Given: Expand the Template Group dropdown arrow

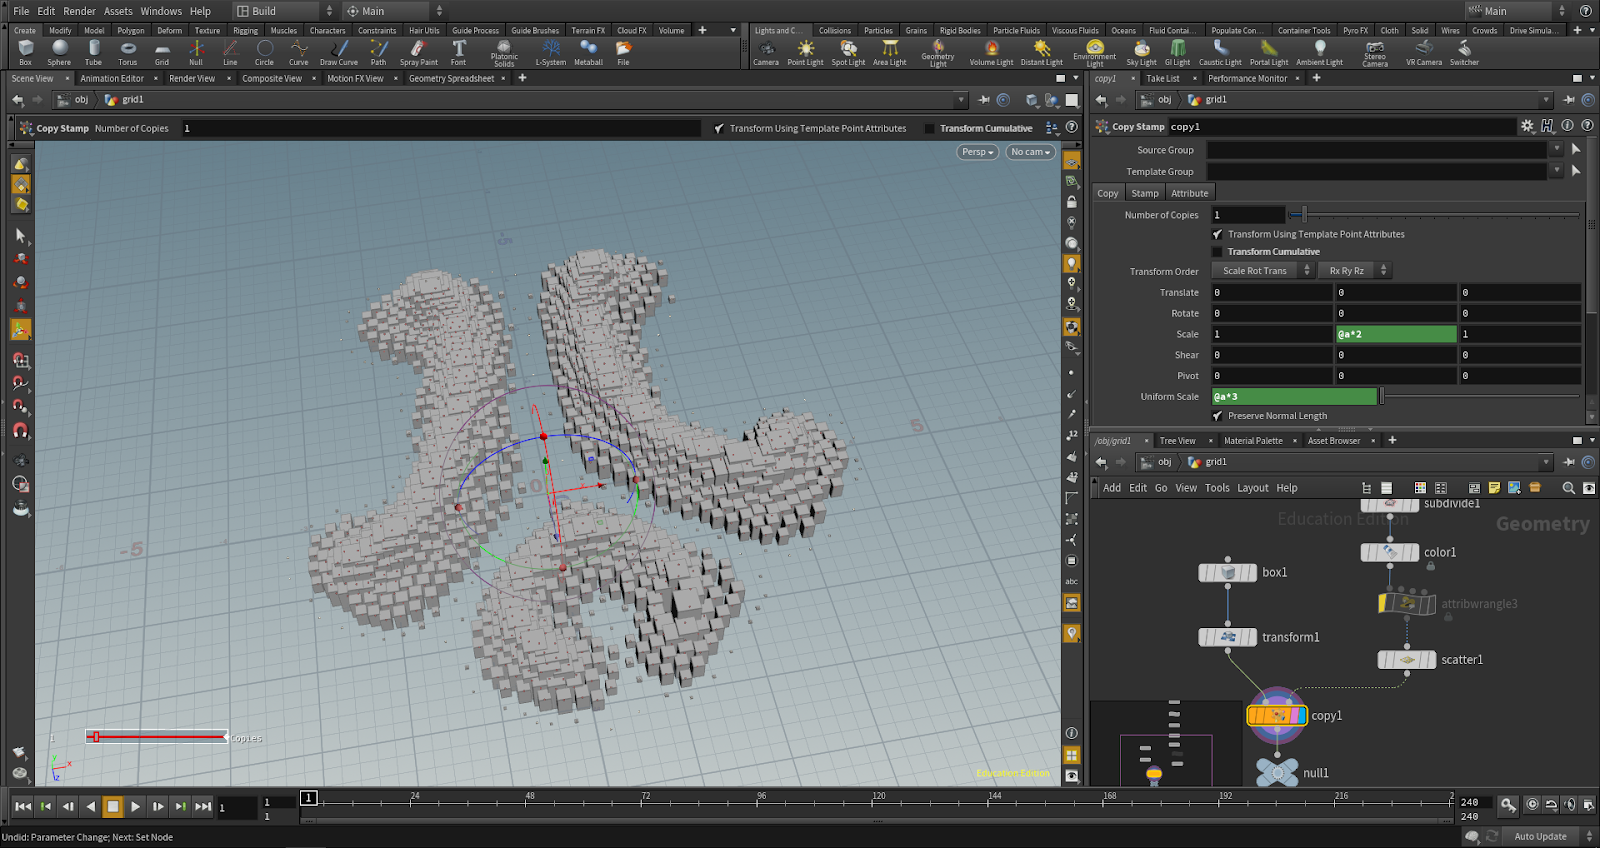Looking at the screenshot, I should 1556,171.
